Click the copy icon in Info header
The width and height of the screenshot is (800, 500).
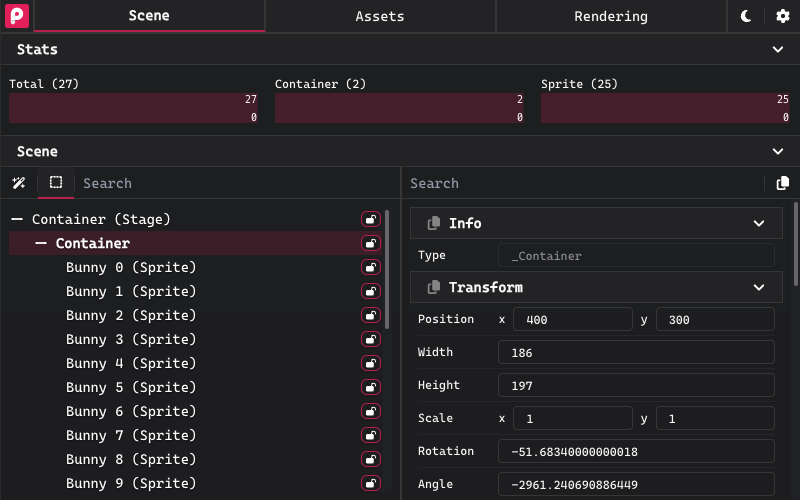(x=434, y=223)
